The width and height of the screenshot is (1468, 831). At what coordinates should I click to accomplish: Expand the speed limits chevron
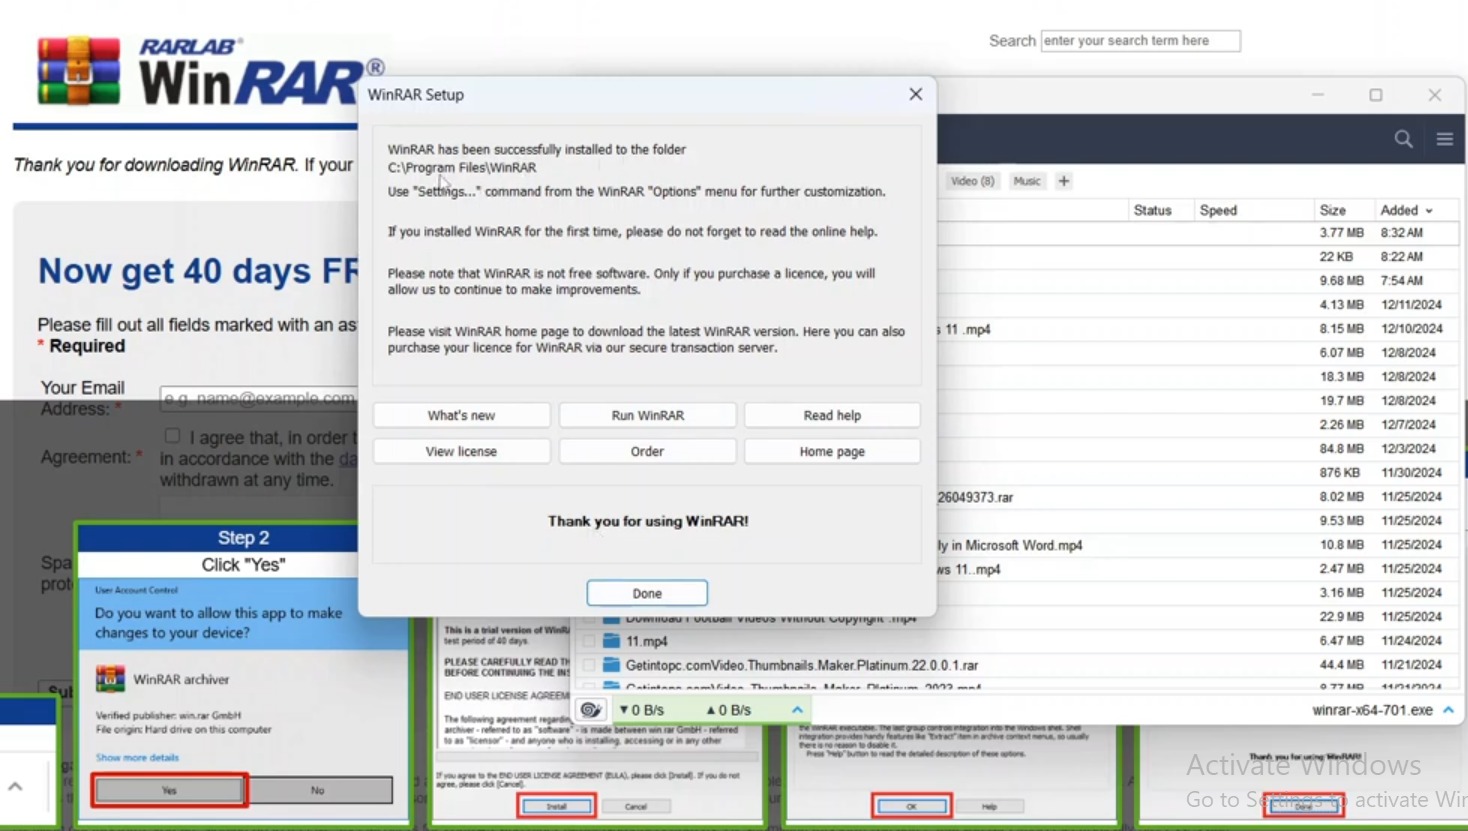[797, 710]
